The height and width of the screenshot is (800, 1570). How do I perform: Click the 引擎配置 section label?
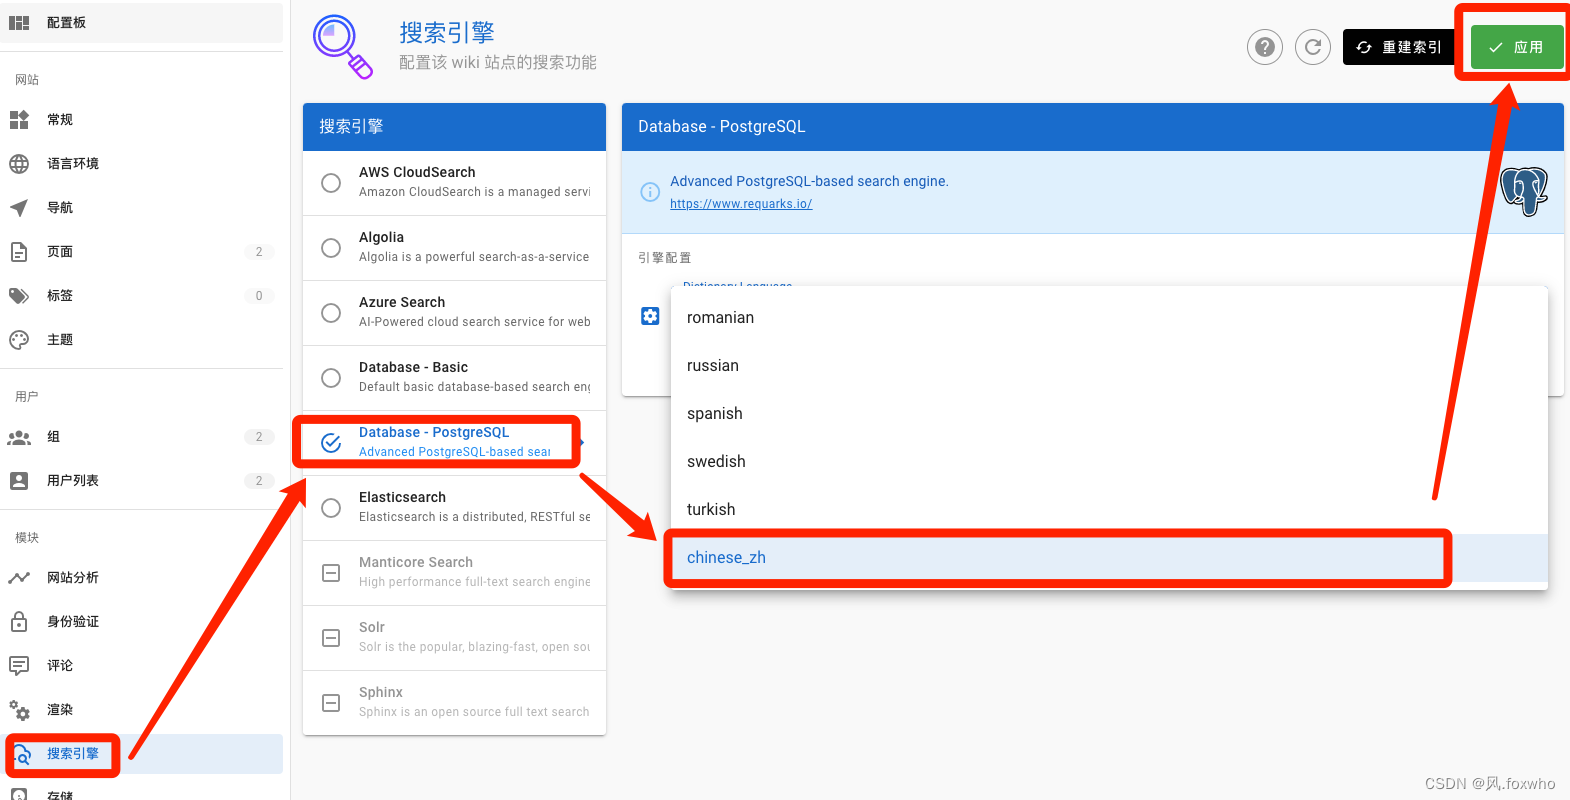point(664,258)
